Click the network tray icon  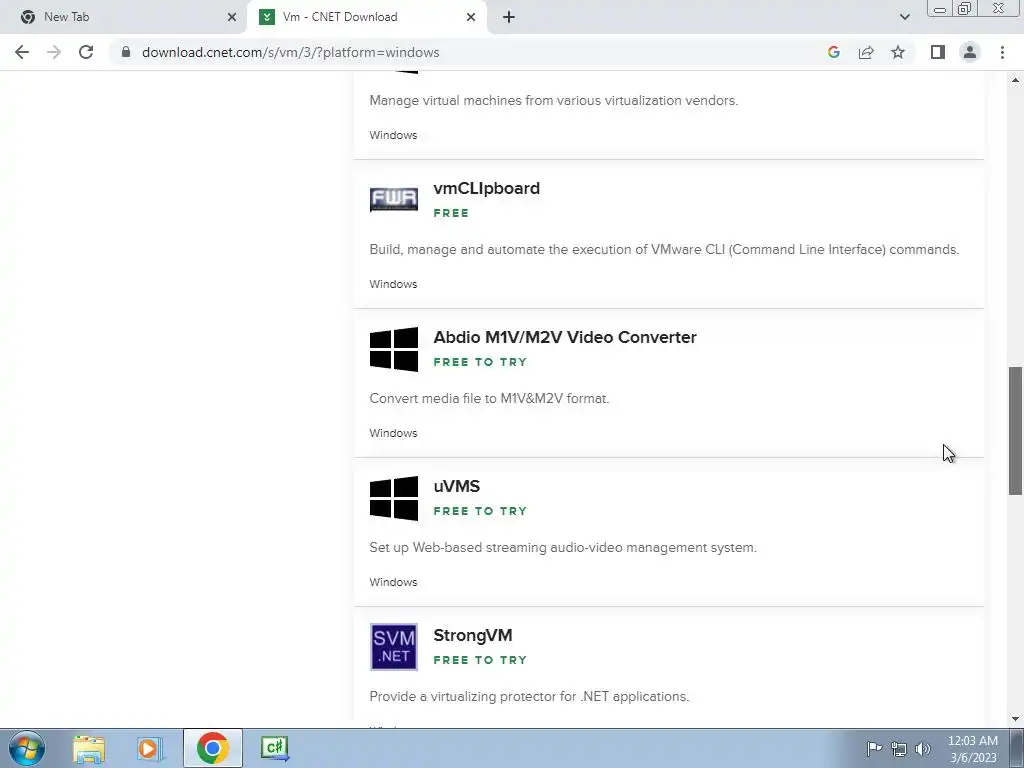coord(899,749)
